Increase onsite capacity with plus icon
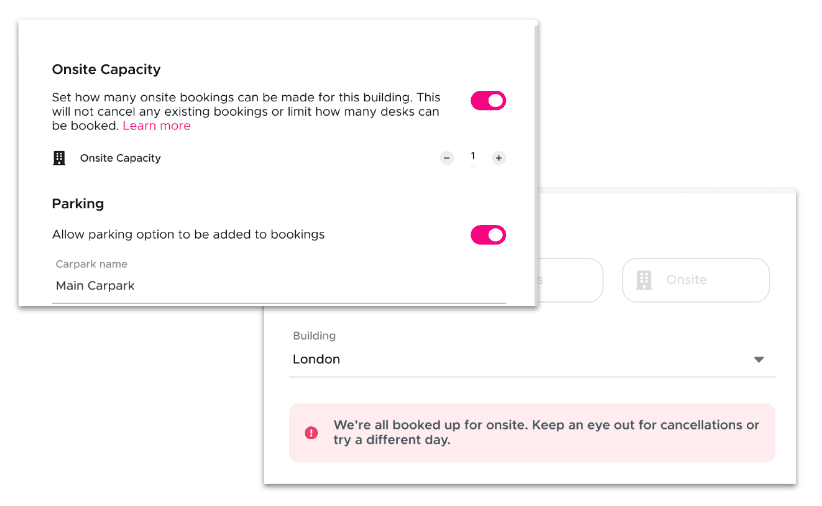Viewport: 822px width, 506px height. 499,158
